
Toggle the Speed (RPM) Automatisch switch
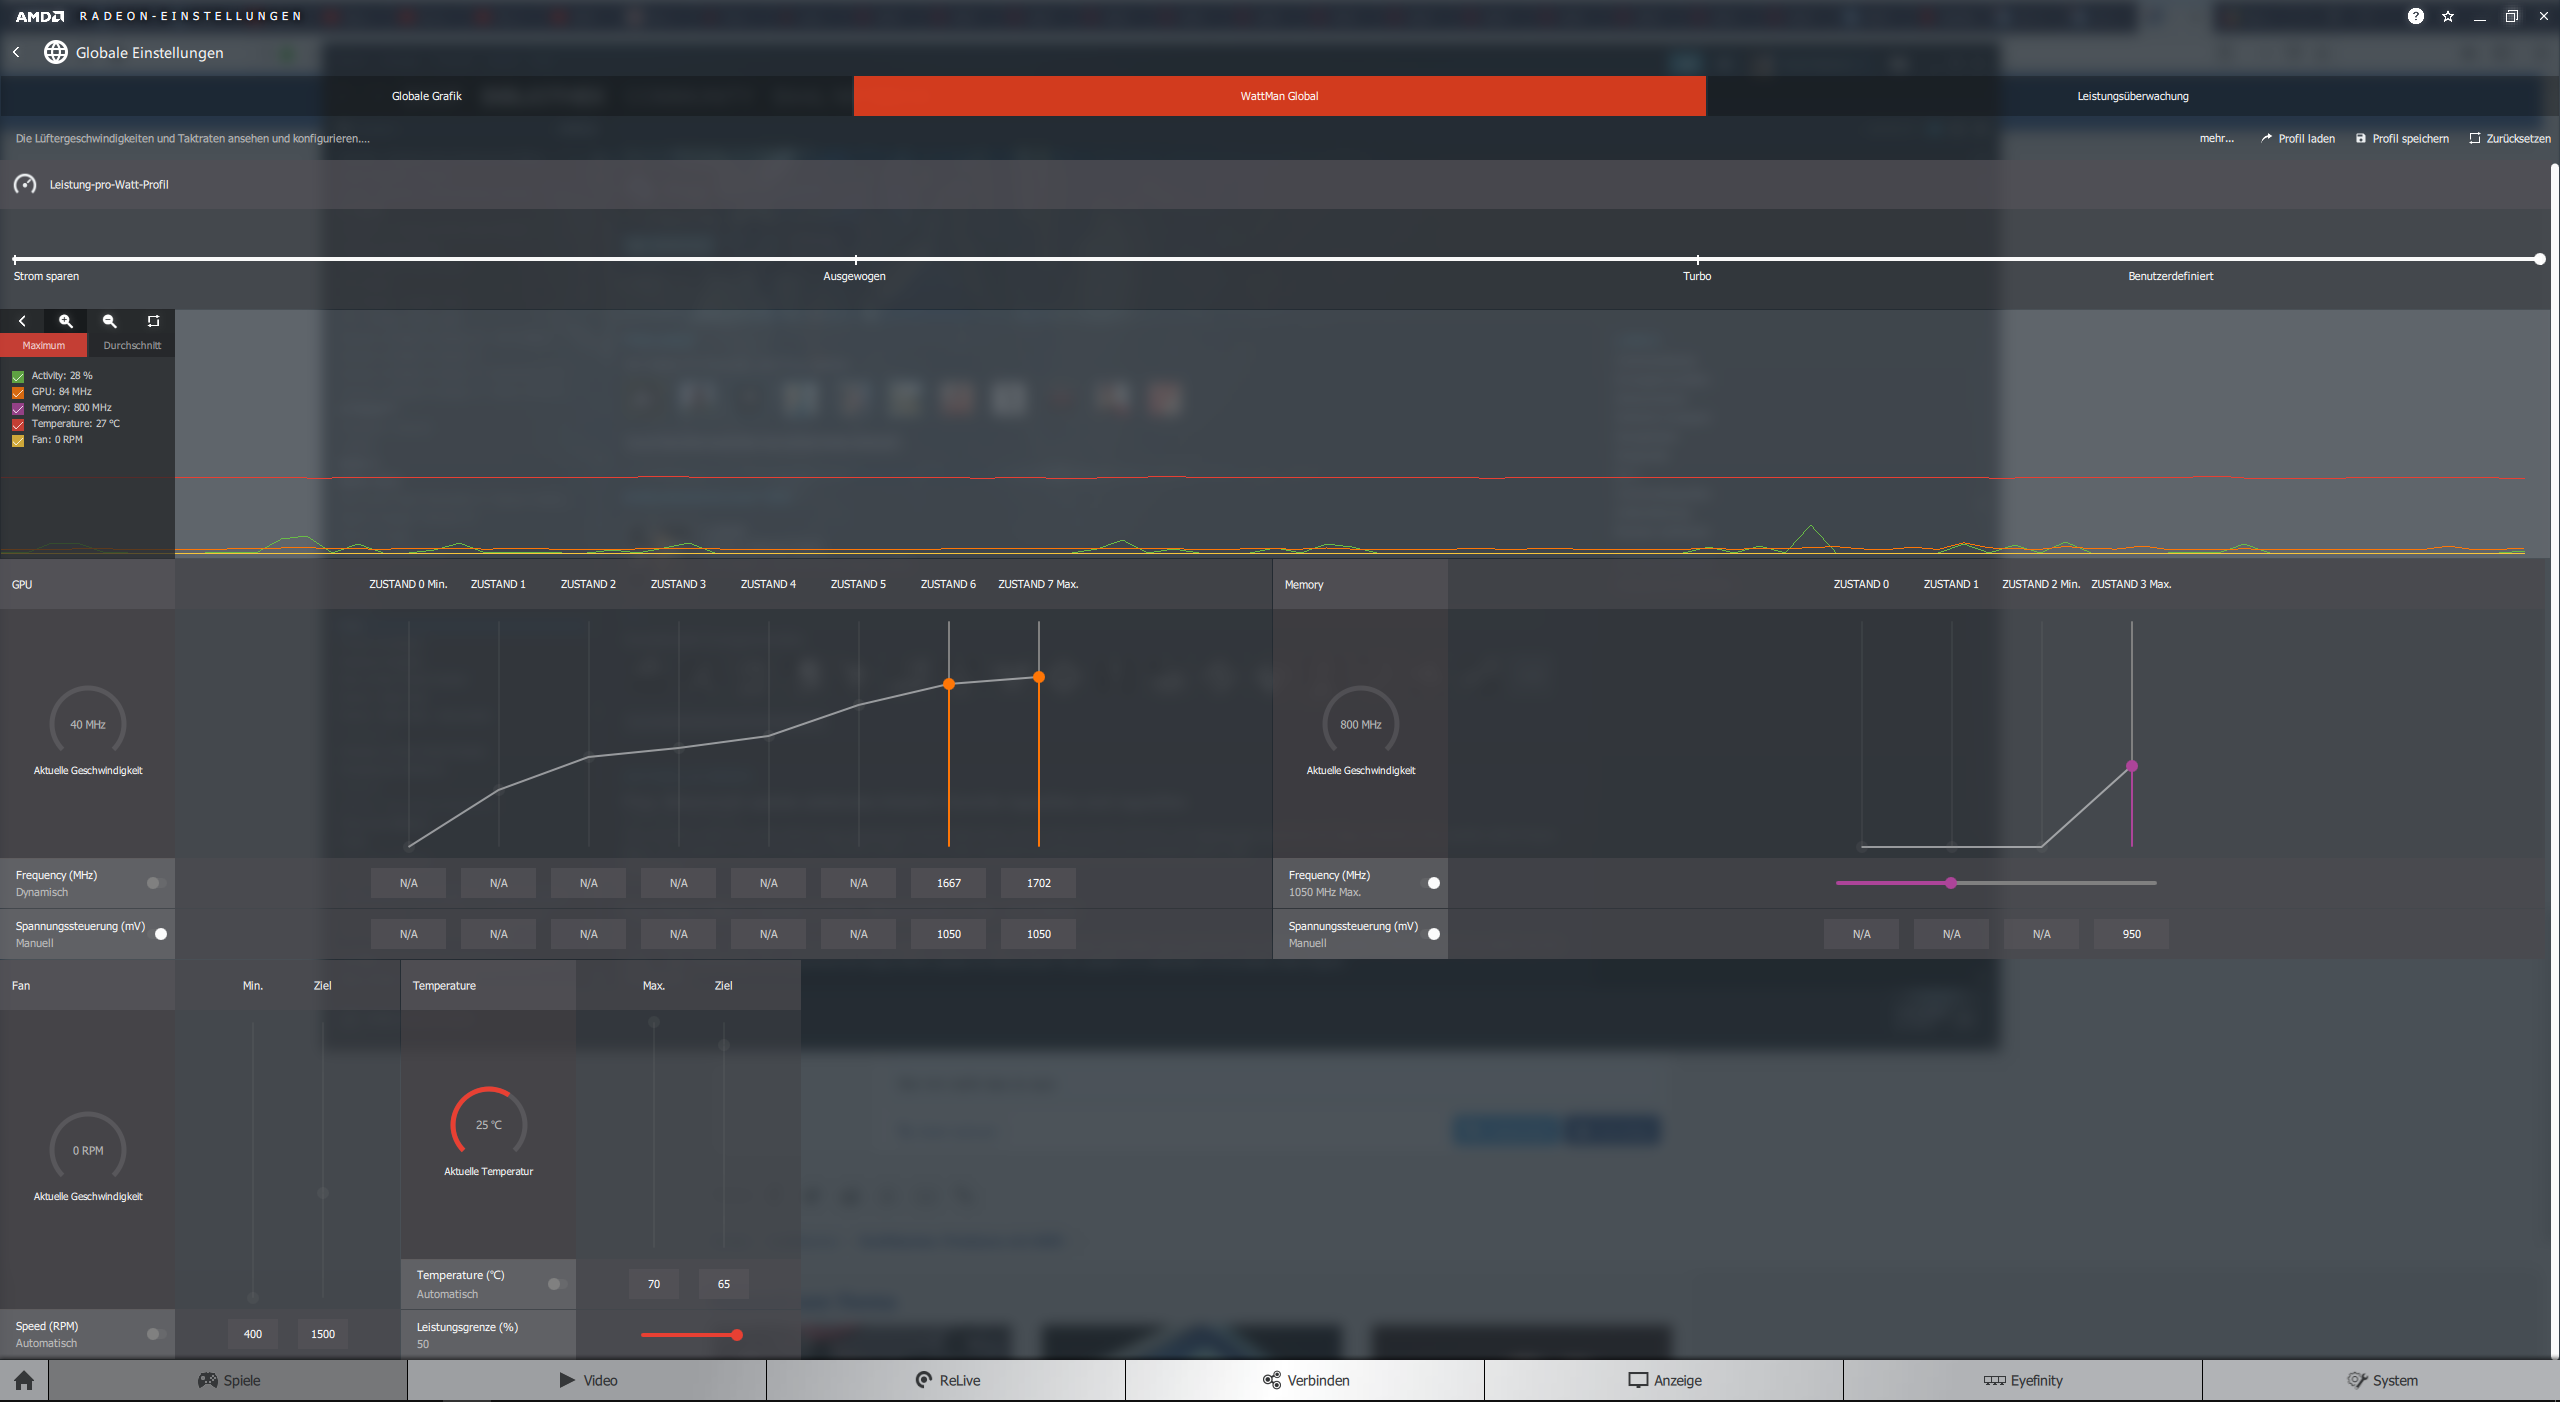point(155,1334)
